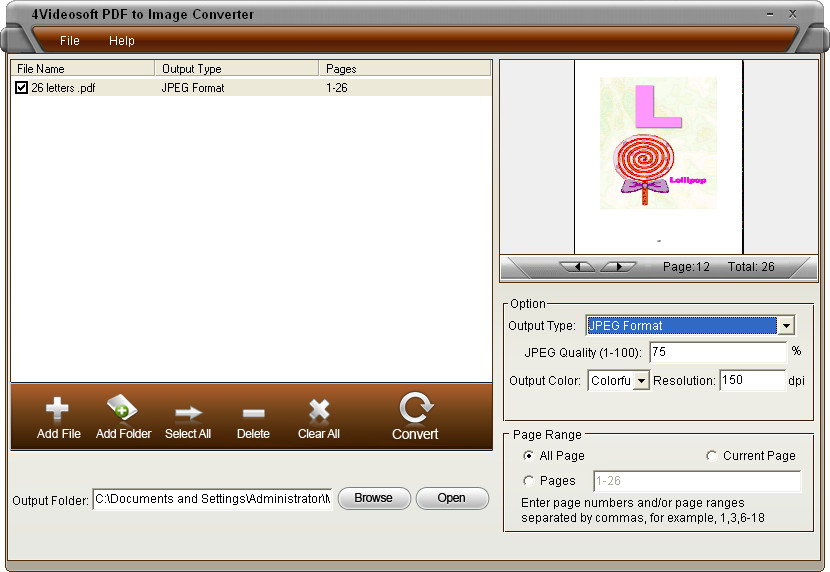
Task: Select the All Page radio button
Action: pyautogui.click(x=528, y=456)
